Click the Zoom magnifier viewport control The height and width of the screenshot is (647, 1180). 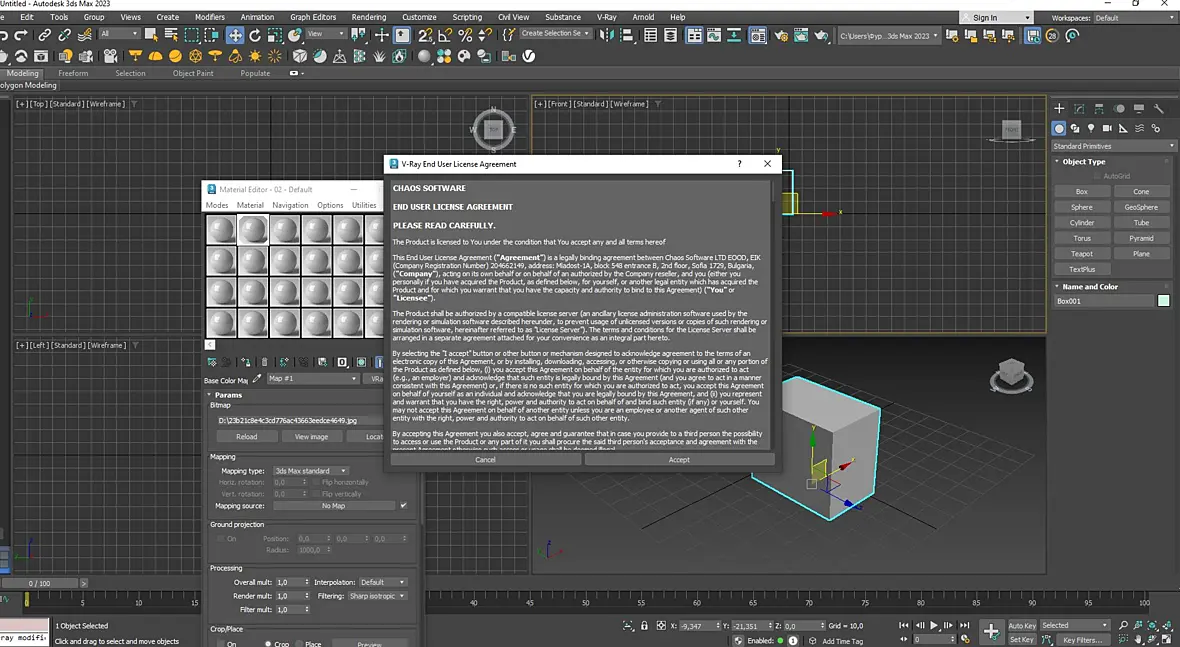1124,625
